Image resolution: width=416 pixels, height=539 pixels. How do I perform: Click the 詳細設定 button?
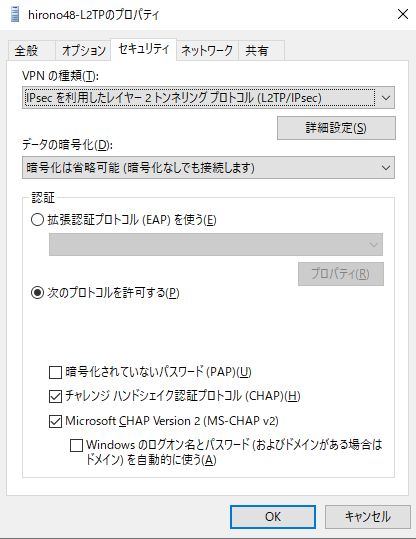point(336,128)
